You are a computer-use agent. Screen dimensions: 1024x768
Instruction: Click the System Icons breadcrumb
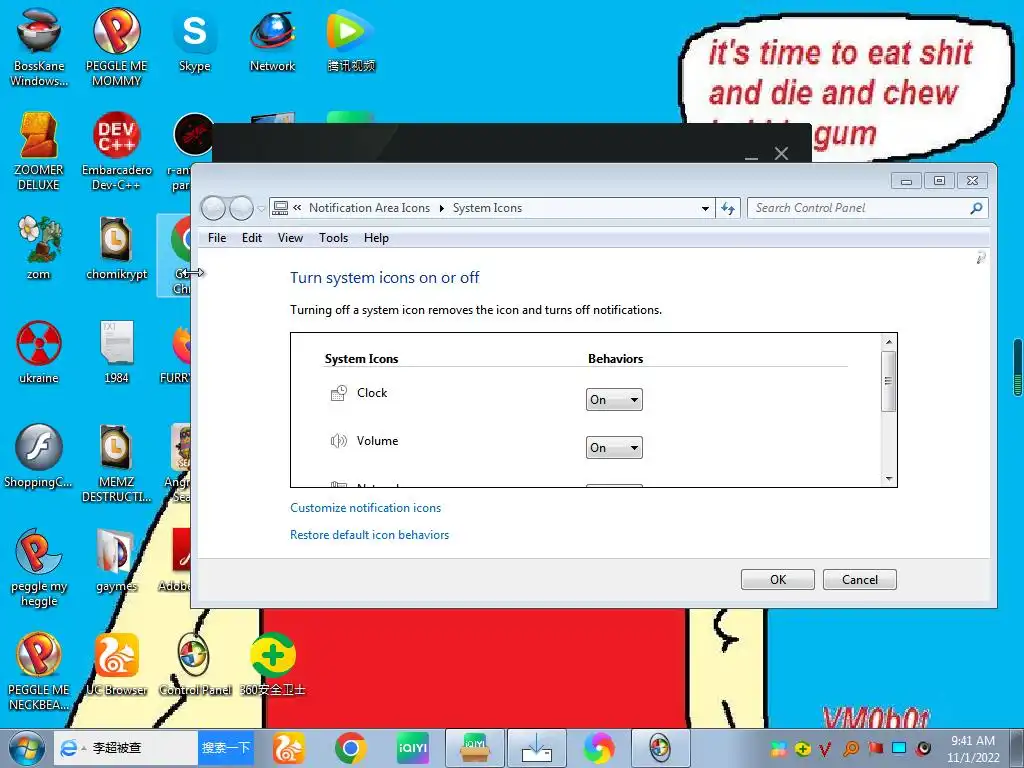click(x=487, y=208)
